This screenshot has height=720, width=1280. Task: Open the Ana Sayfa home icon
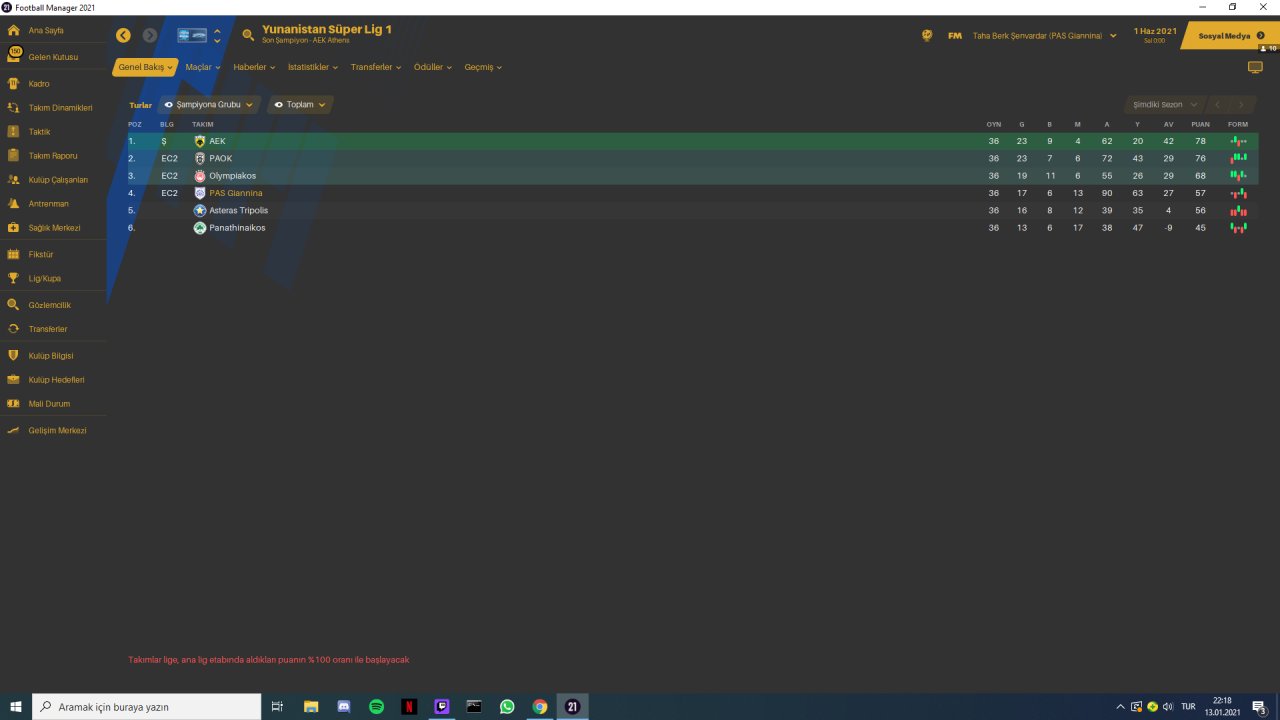point(14,30)
